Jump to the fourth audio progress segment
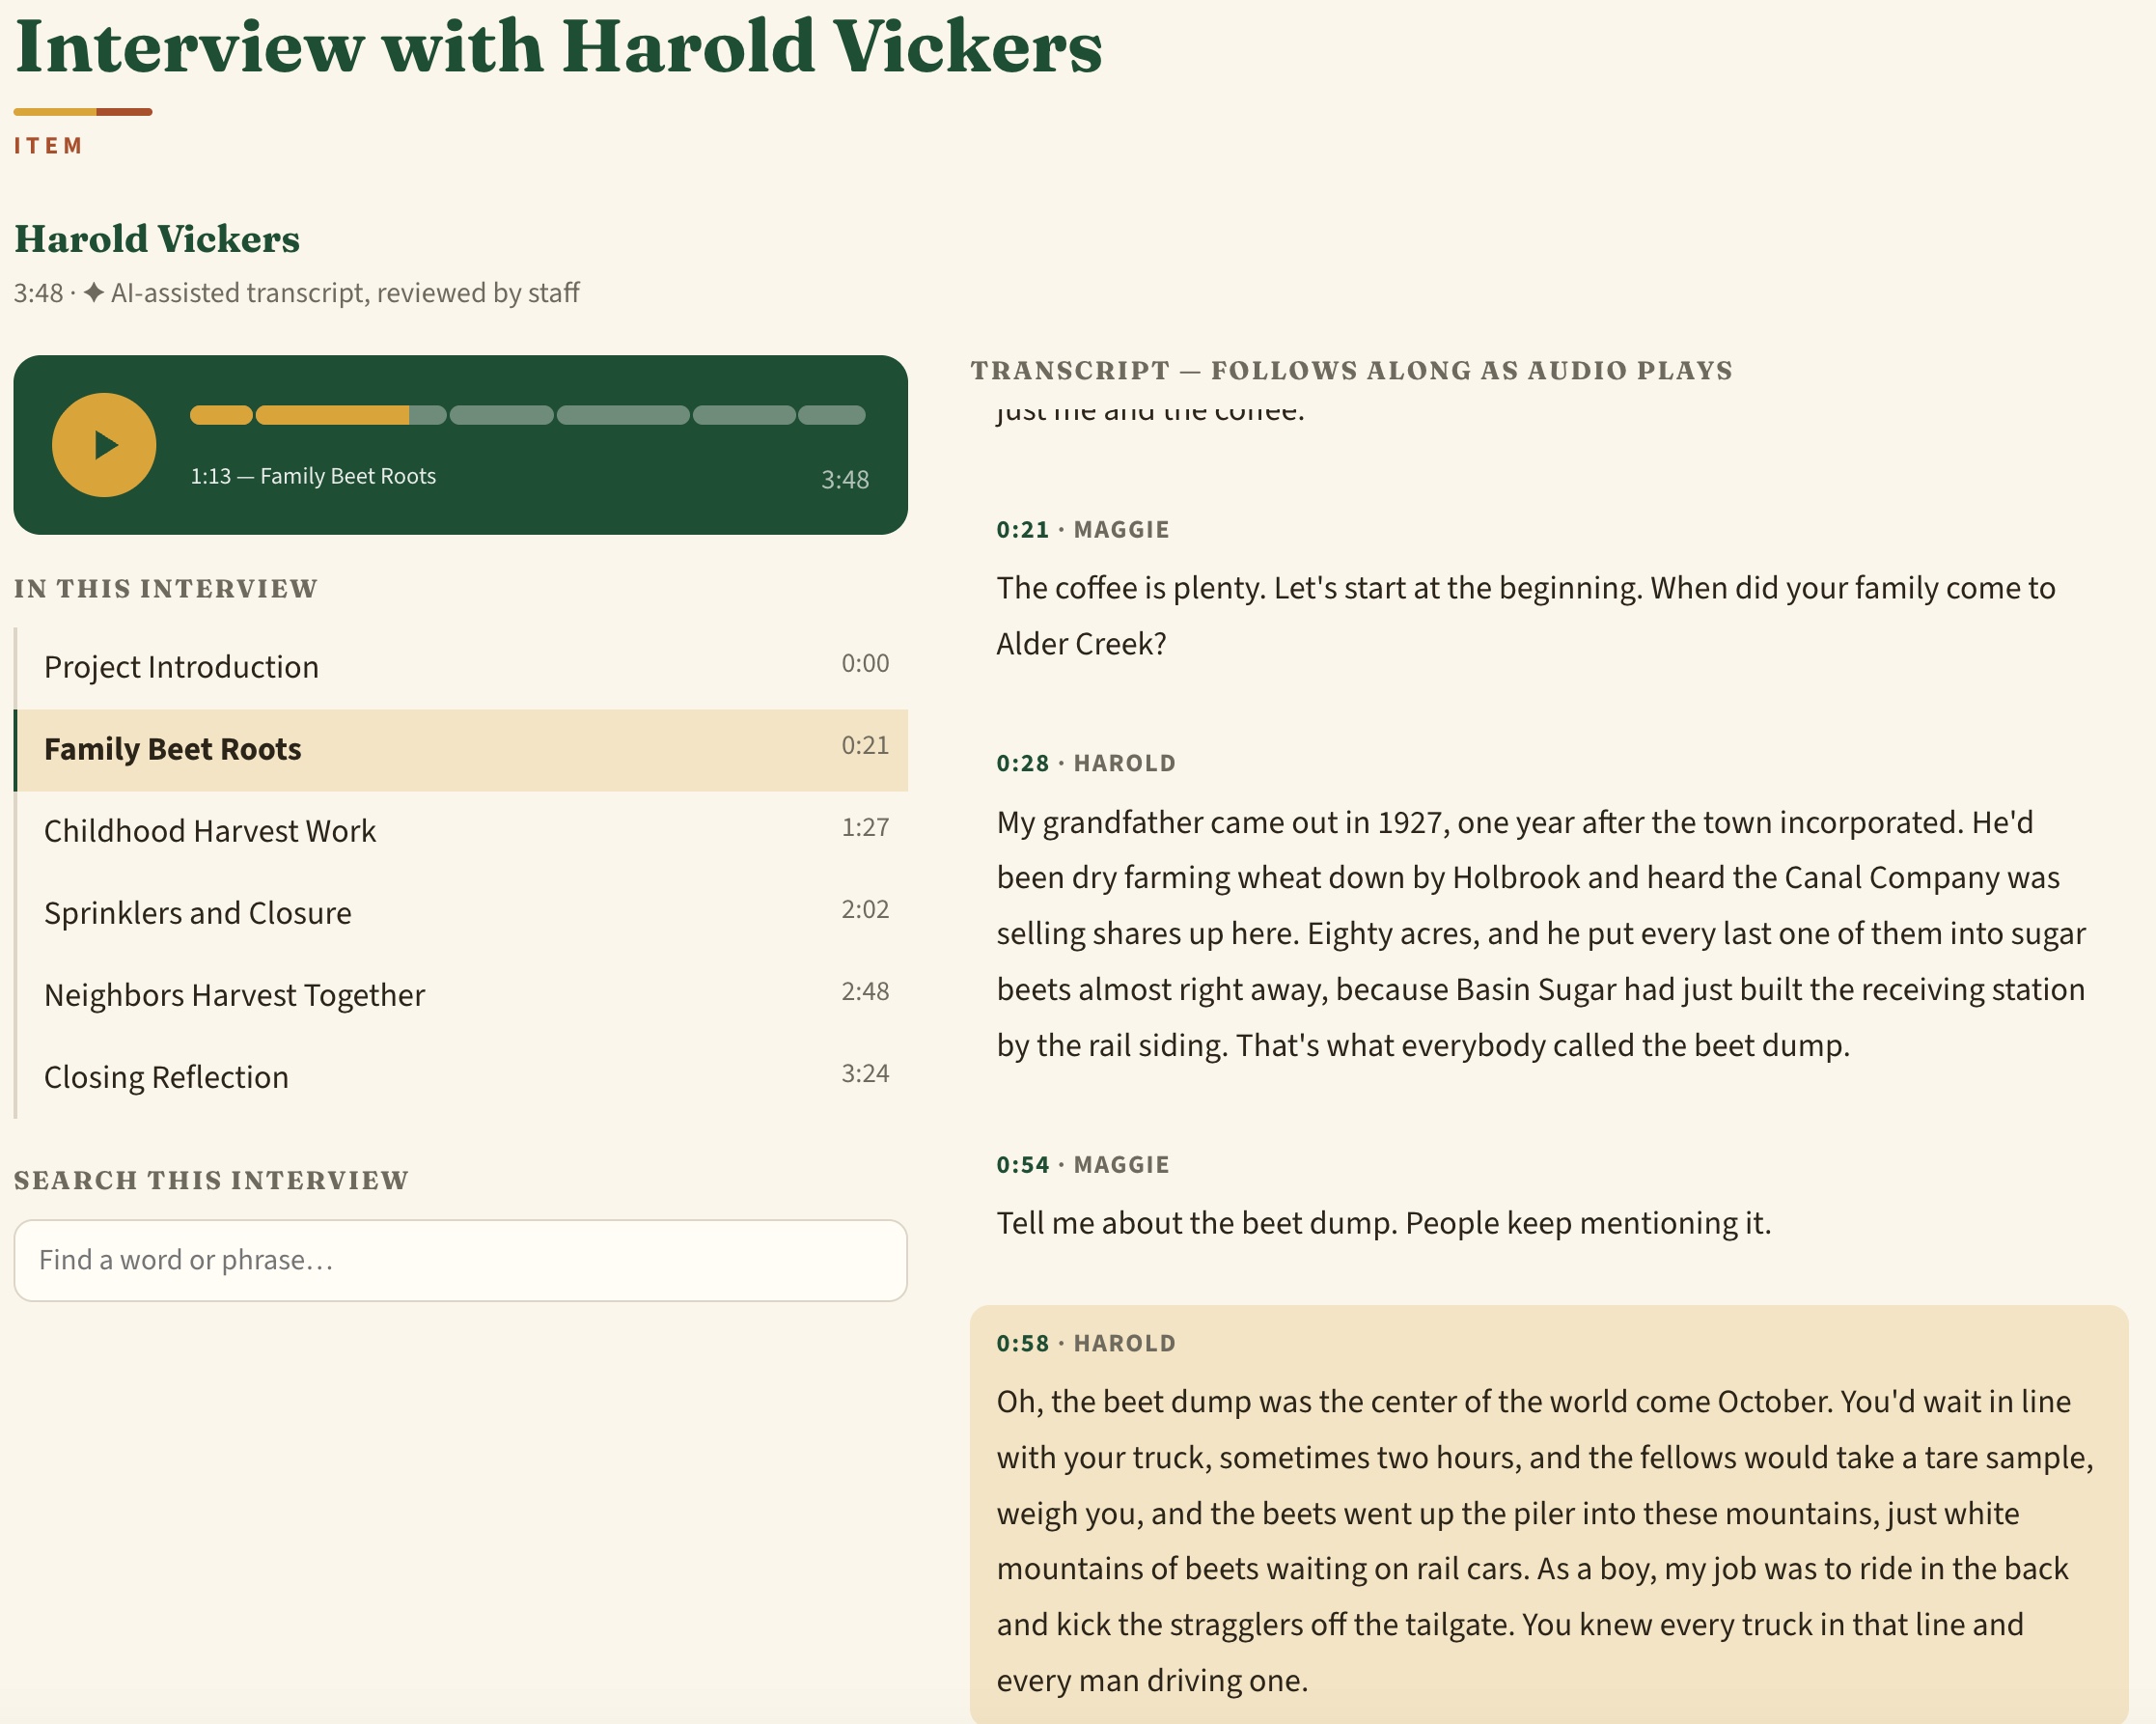 (x=623, y=415)
